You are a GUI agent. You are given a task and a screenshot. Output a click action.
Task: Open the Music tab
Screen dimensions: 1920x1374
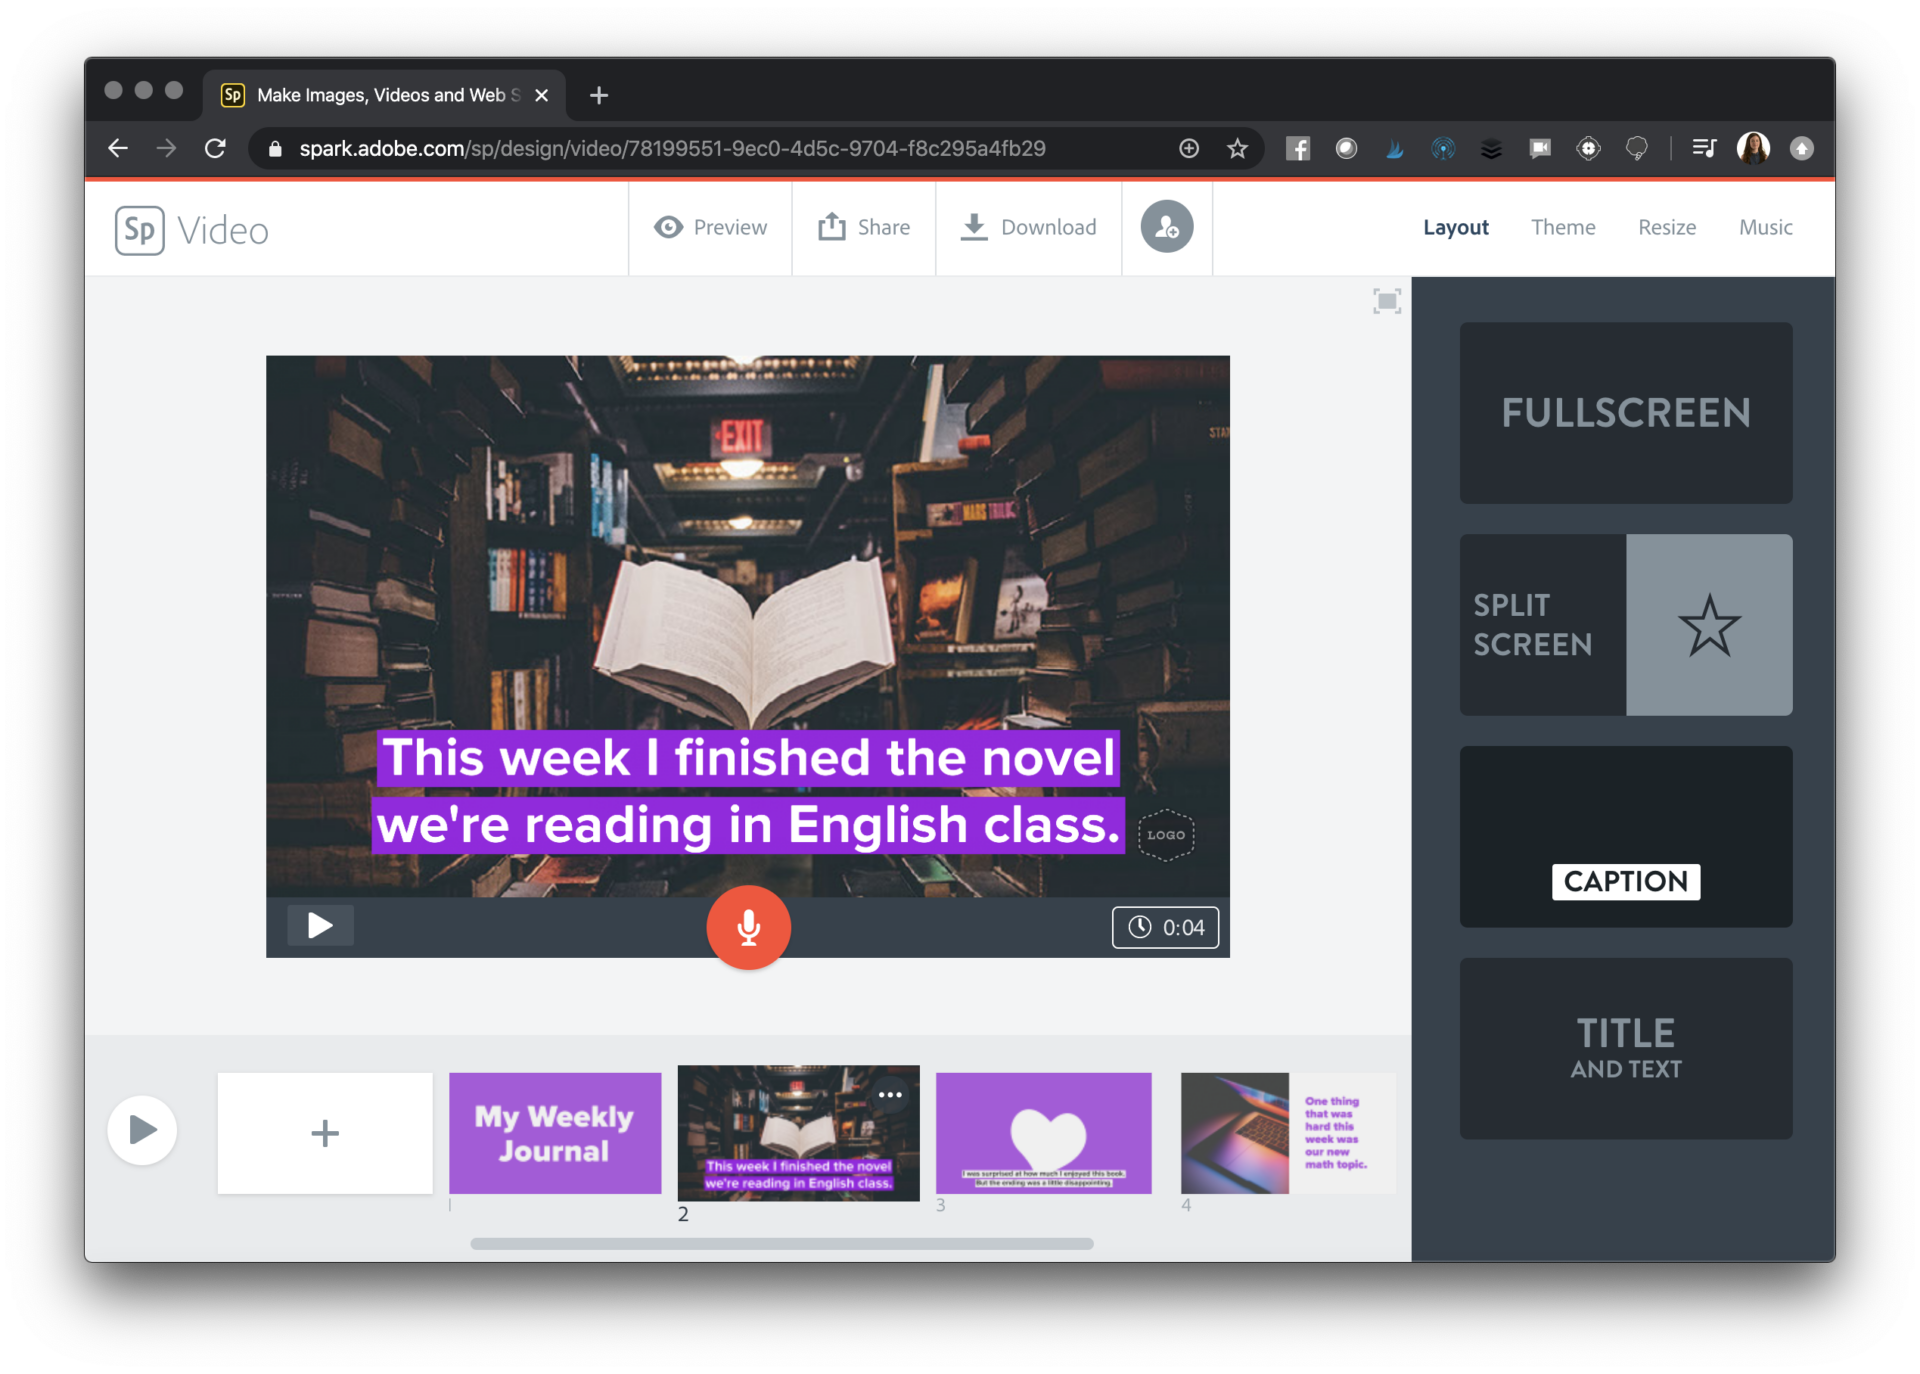pos(1765,227)
